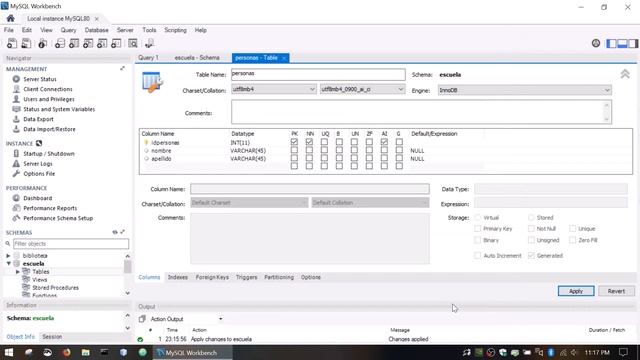Open Data Import/Restore

49,129
